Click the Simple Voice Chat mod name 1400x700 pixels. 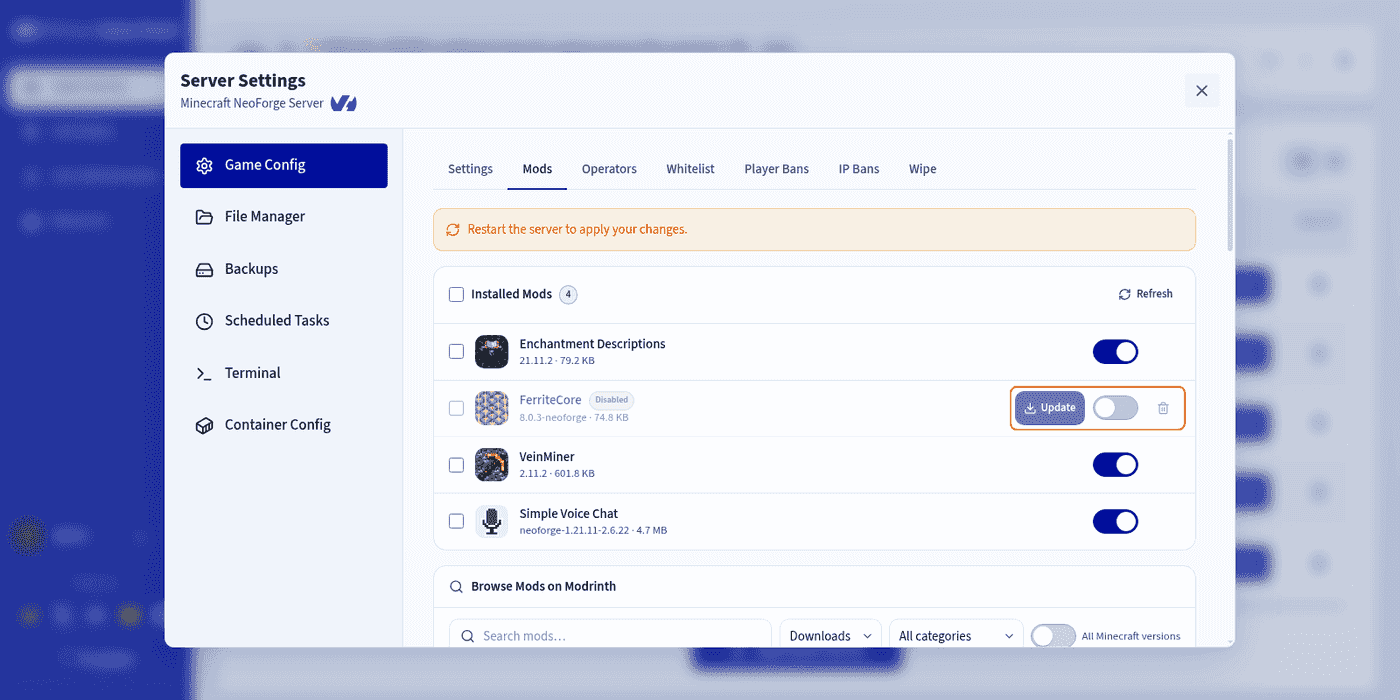pyautogui.click(x=569, y=514)
